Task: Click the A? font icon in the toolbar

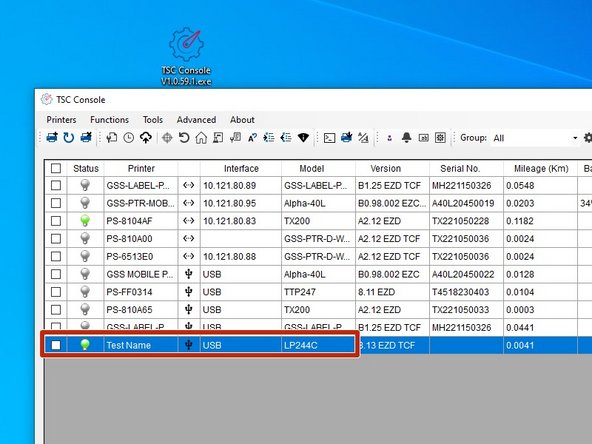Action: [x=252, y=138]
